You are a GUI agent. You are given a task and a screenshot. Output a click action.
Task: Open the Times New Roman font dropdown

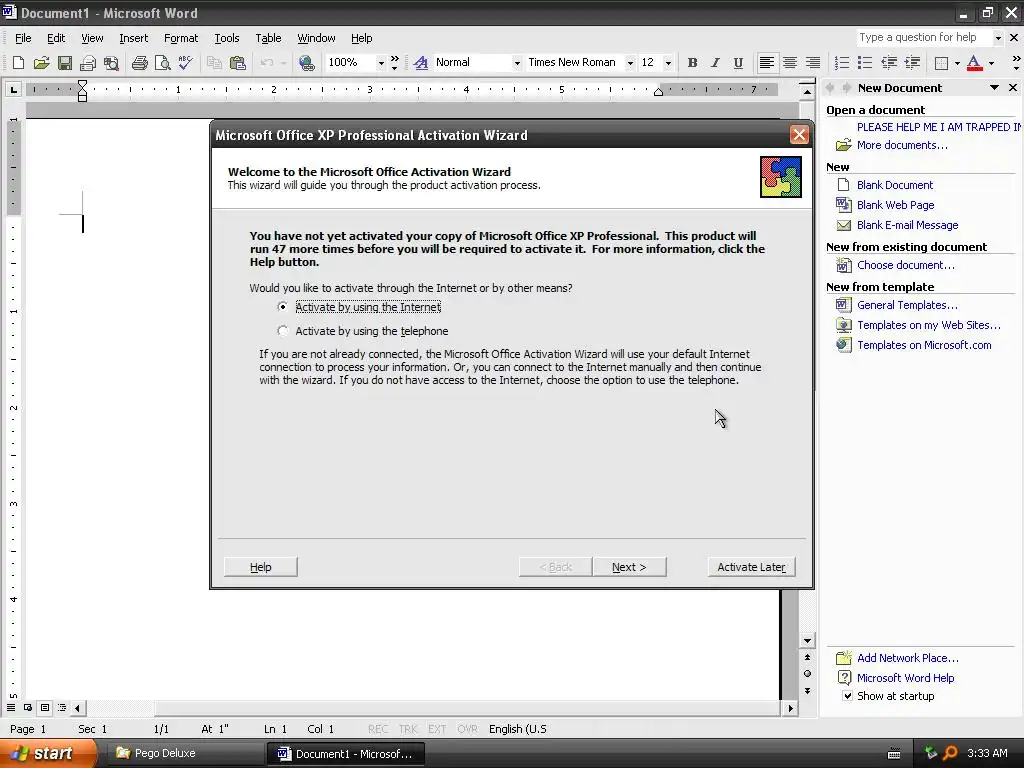click(x=630, y=63)
